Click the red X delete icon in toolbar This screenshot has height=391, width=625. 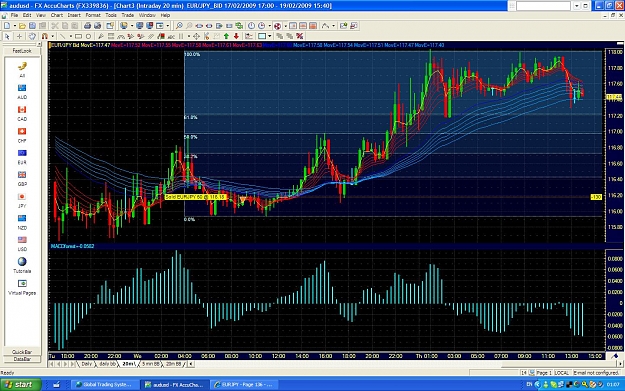tap(300, 36)
